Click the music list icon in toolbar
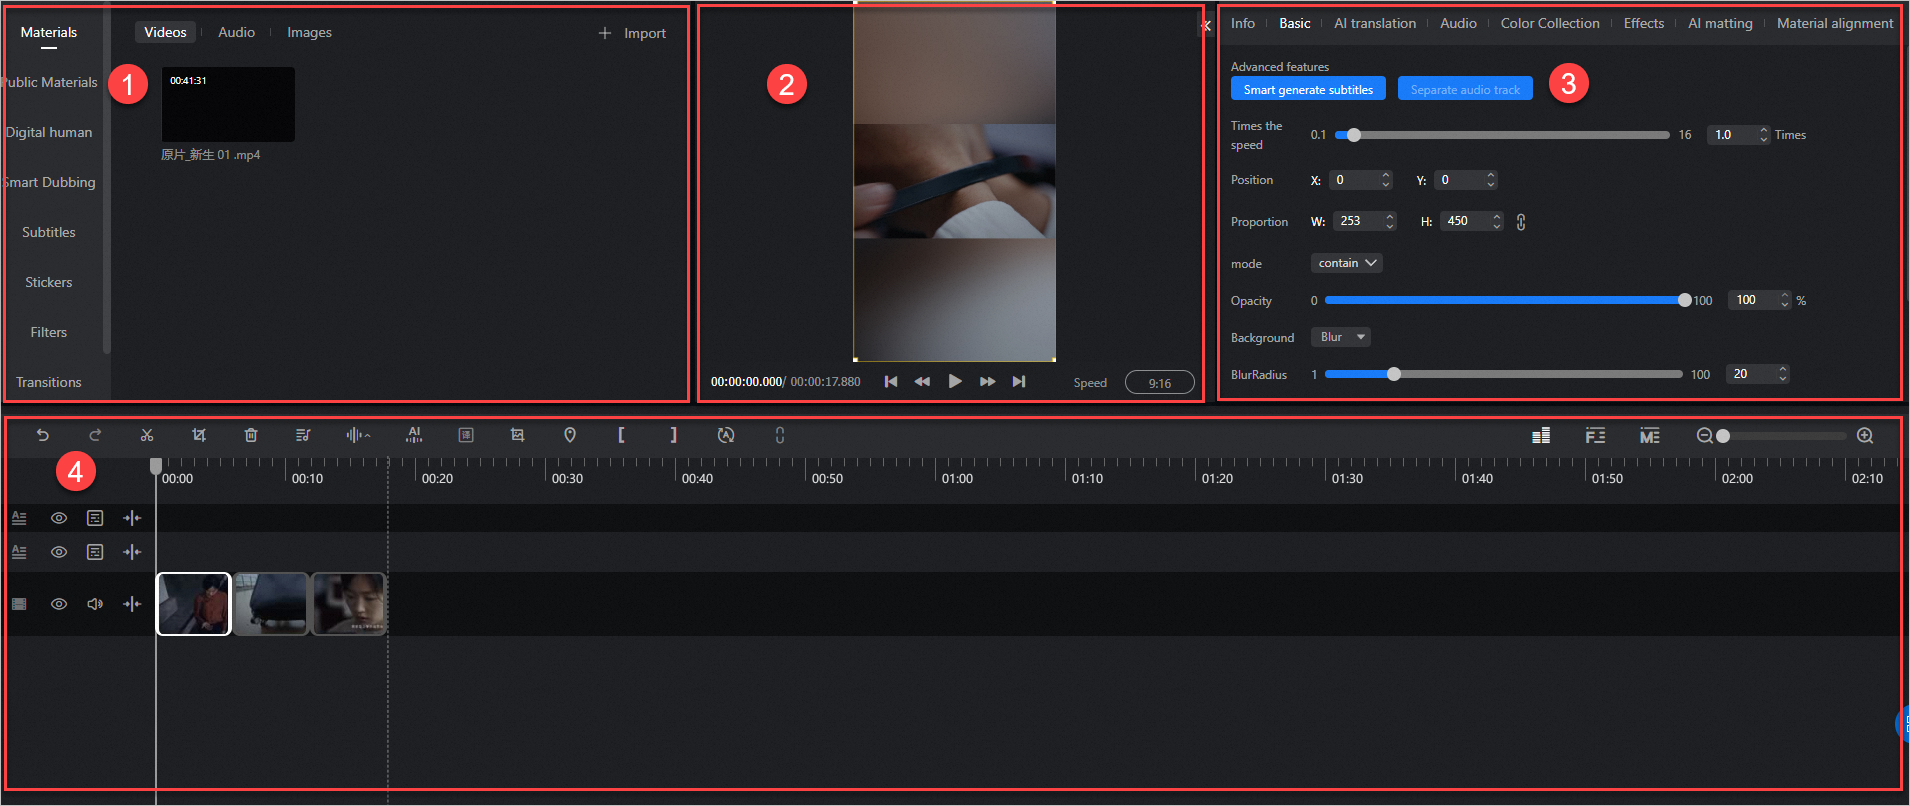The height and width of the screenshot is (806, 1910). coord(303,435)
